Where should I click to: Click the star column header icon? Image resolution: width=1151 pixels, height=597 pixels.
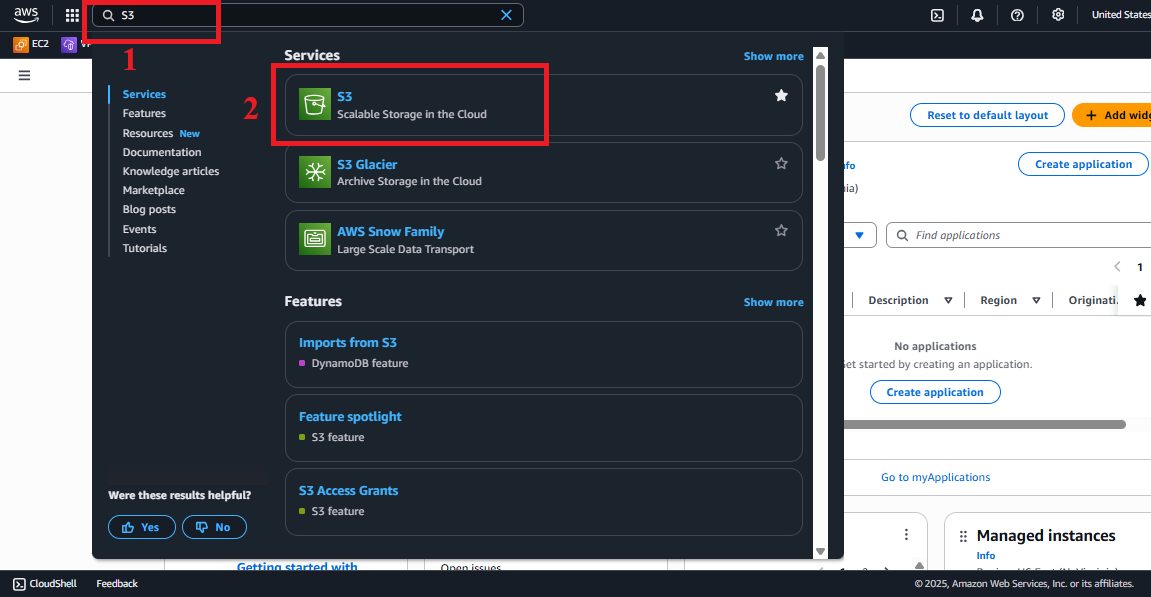click(1140, 300)
